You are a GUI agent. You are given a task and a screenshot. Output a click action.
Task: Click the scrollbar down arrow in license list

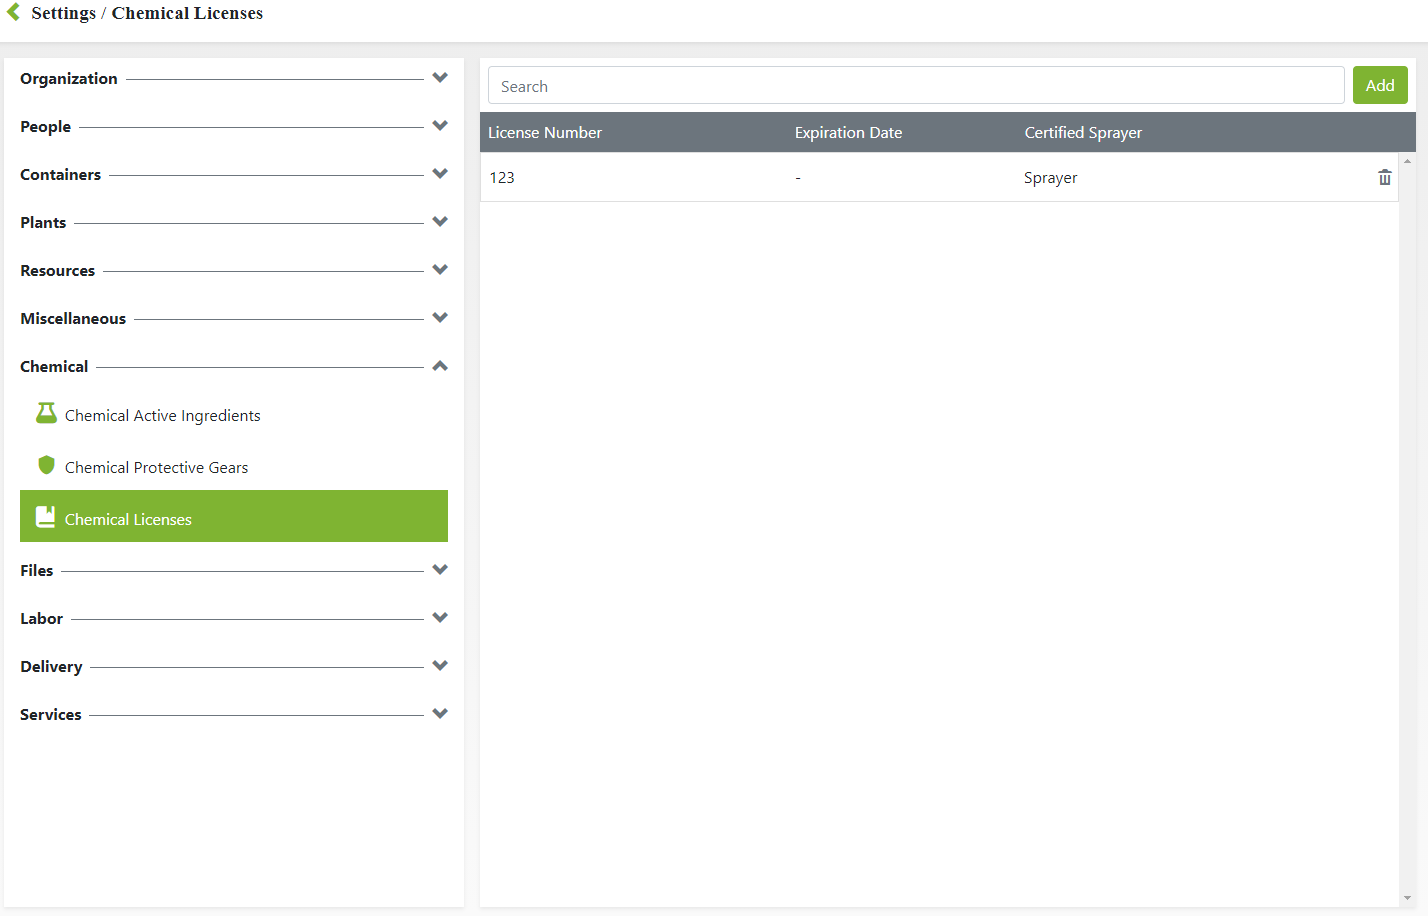pyautogui.click(x=1407, y=898)
